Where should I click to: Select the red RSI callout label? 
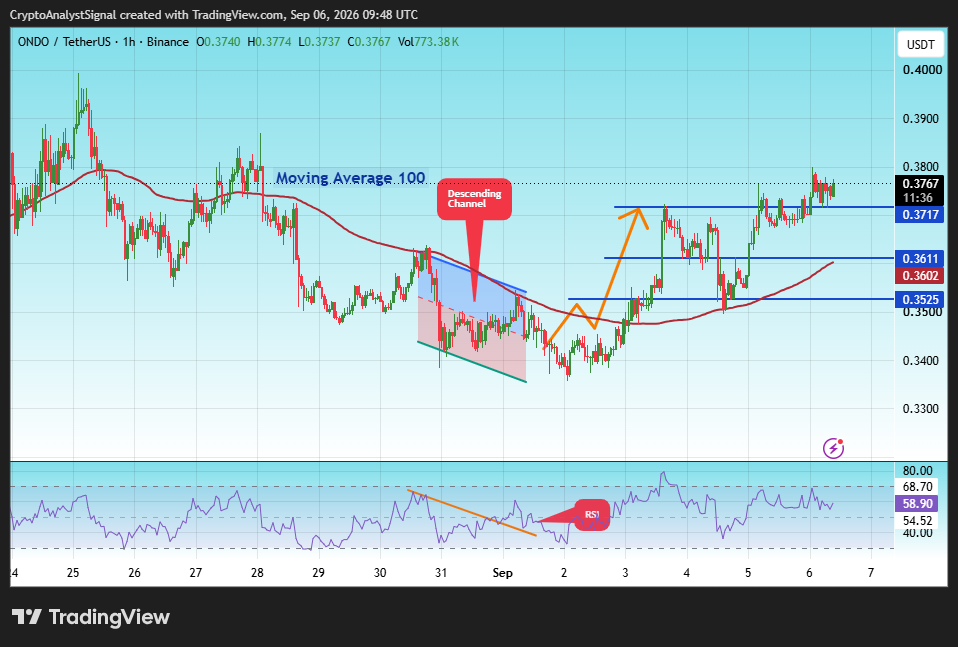[x=592, y=514]
